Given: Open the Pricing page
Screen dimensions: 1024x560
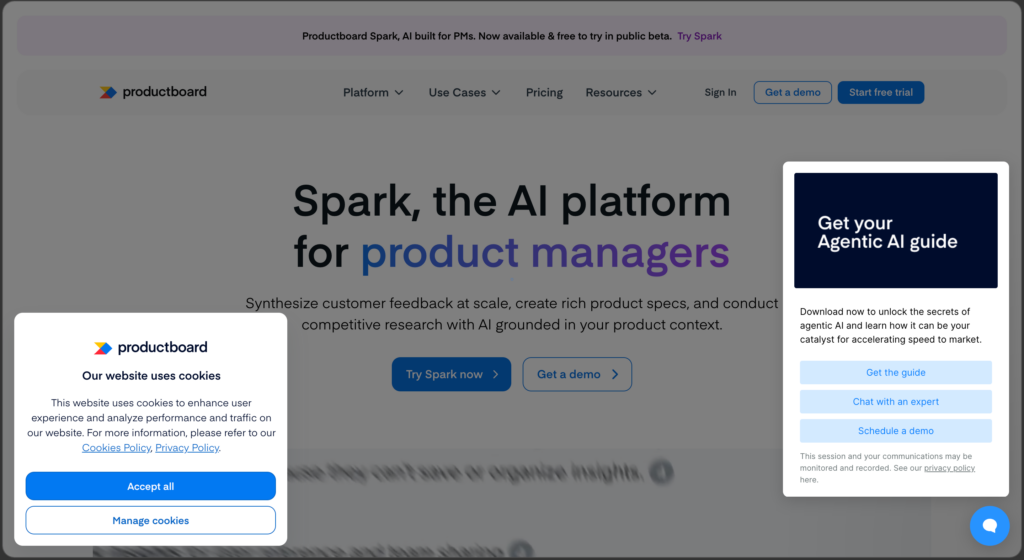Looking at the screenshot, I should pos(544,93).
